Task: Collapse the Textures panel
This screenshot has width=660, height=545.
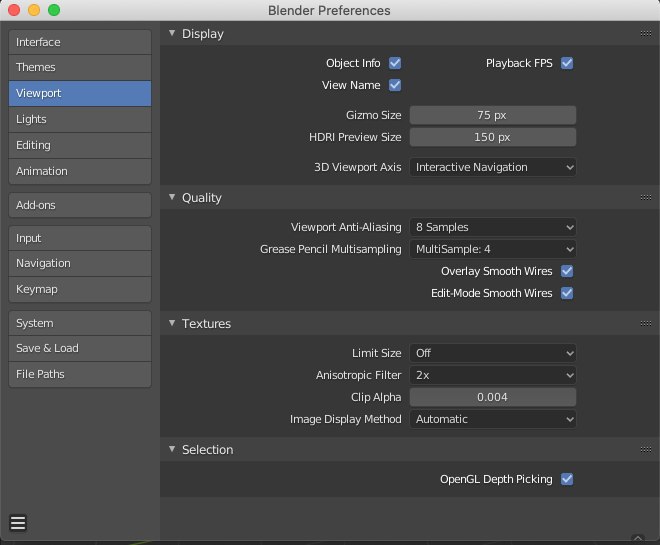Action: (x=172, y=323)
